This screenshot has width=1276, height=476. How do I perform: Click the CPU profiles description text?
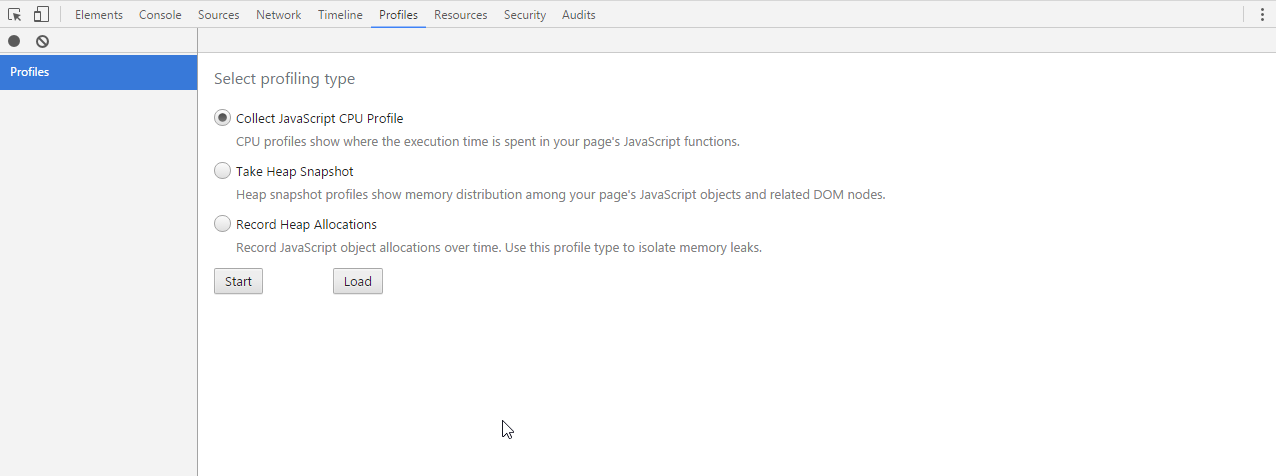pyautogui.click(x=488, y=141)
